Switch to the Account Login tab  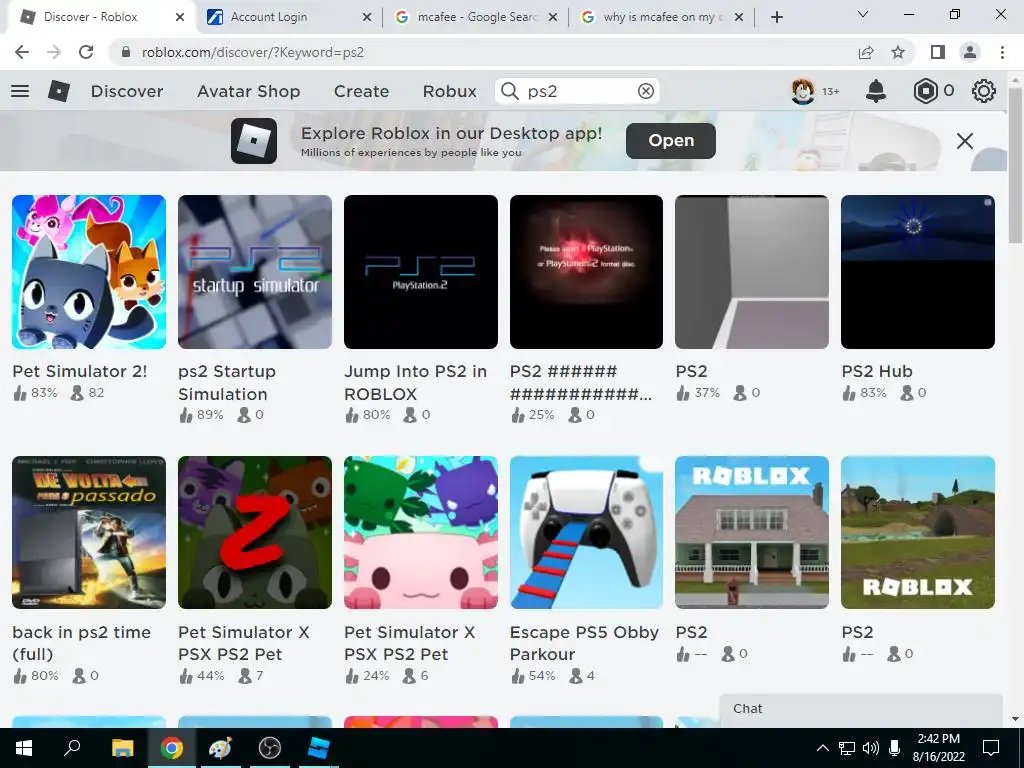coord(288,17)
